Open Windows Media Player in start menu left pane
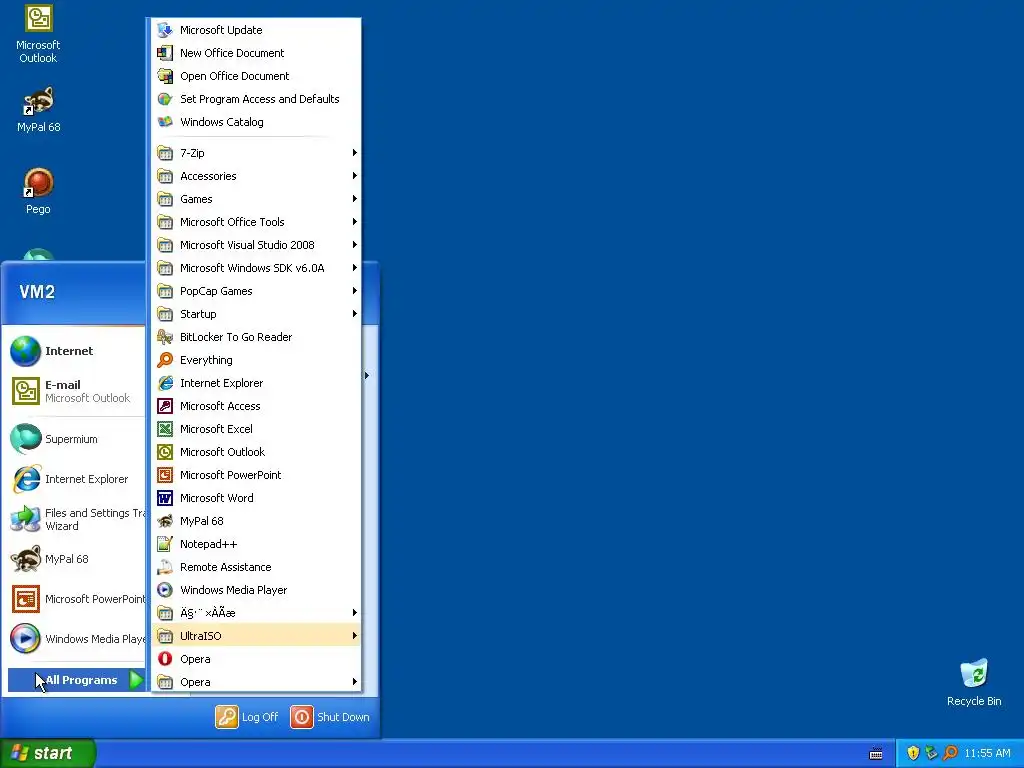1024x768 pixels. pyautogui.click(x=76, y=639)
